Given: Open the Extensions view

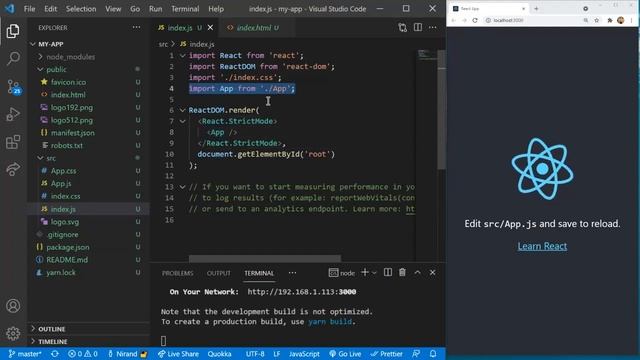Looking at the screenshot, I should pyautogui.click(x=13, y=142).
